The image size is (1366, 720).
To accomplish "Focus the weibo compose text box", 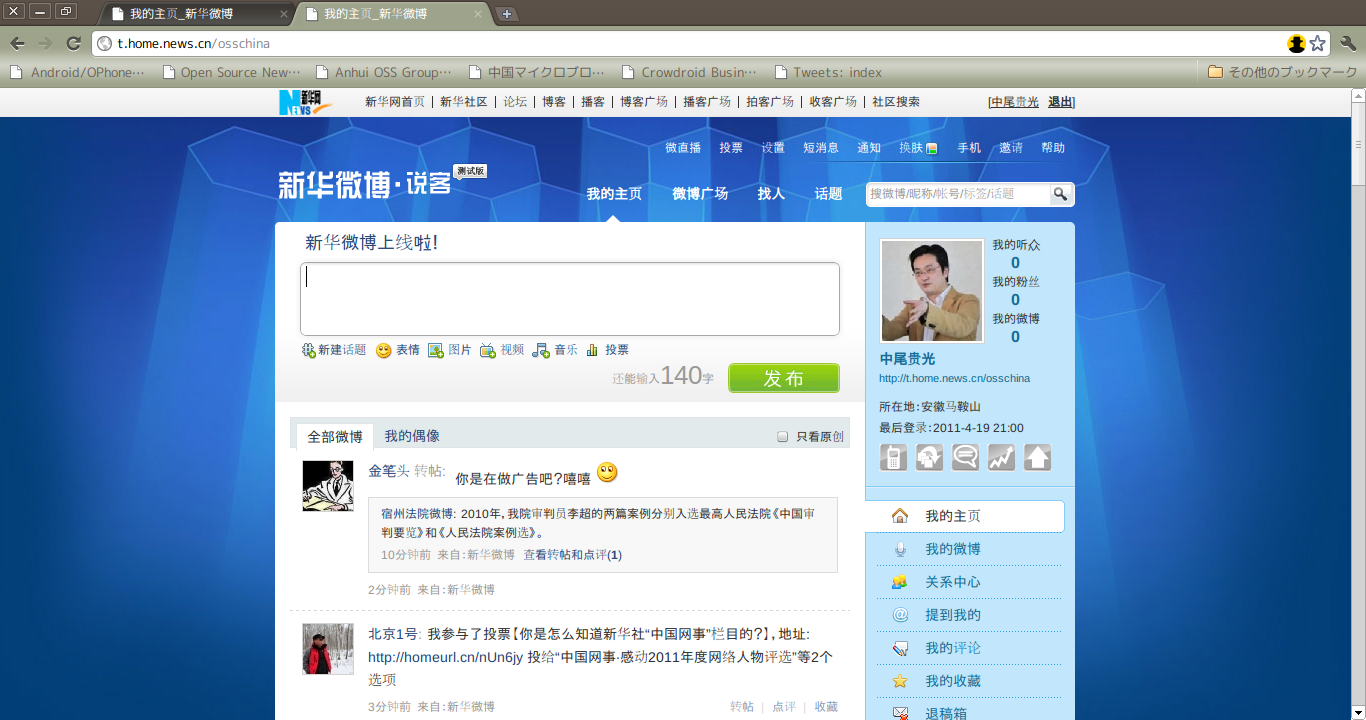I will pyautogui.click(x=570, y=299).
